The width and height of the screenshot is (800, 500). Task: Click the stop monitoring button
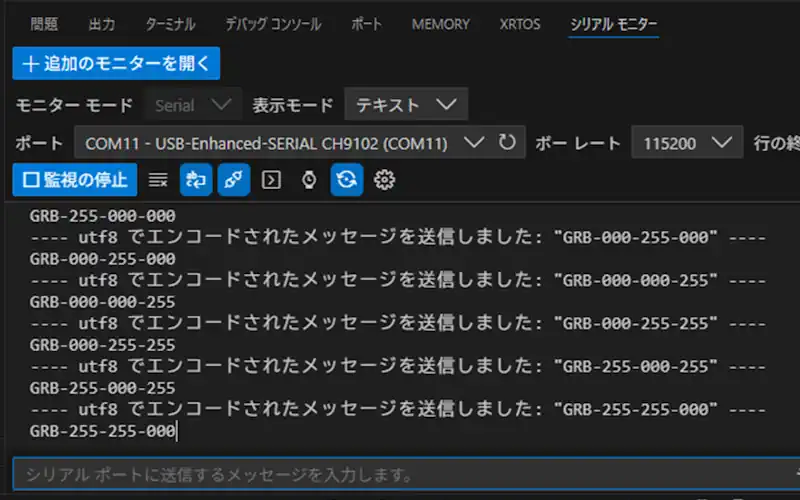point(75,180)
